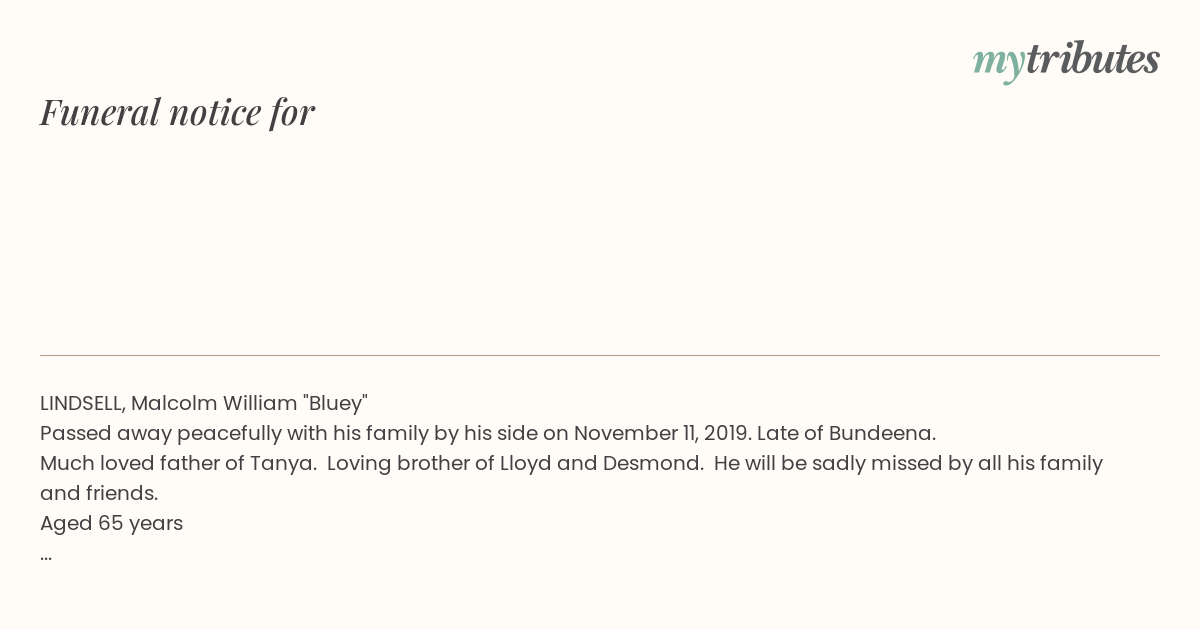Click the "Funeral notice for" heading

[177, 112]
